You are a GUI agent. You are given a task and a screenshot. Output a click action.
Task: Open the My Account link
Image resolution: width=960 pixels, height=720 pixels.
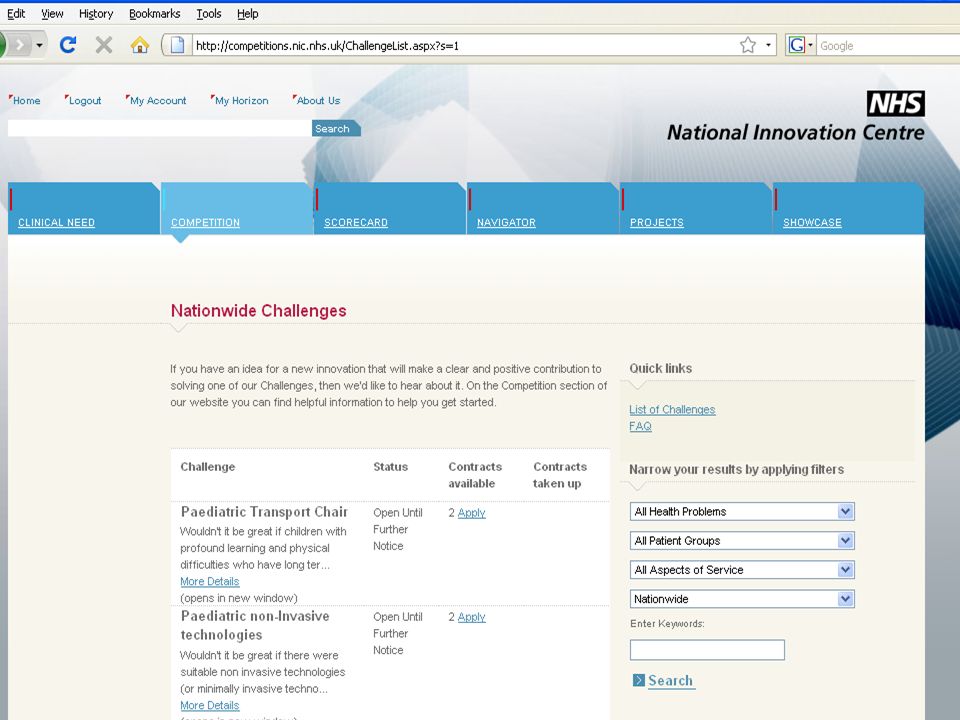tap(158, 100)
